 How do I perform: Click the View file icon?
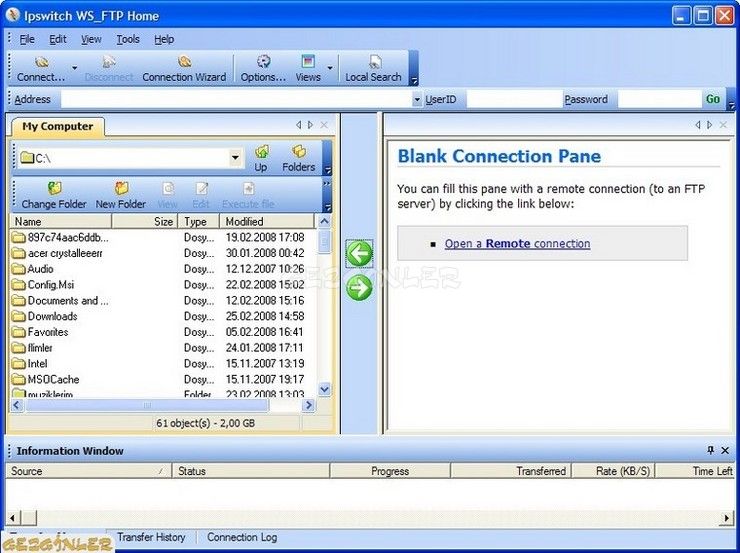[168, 195]
